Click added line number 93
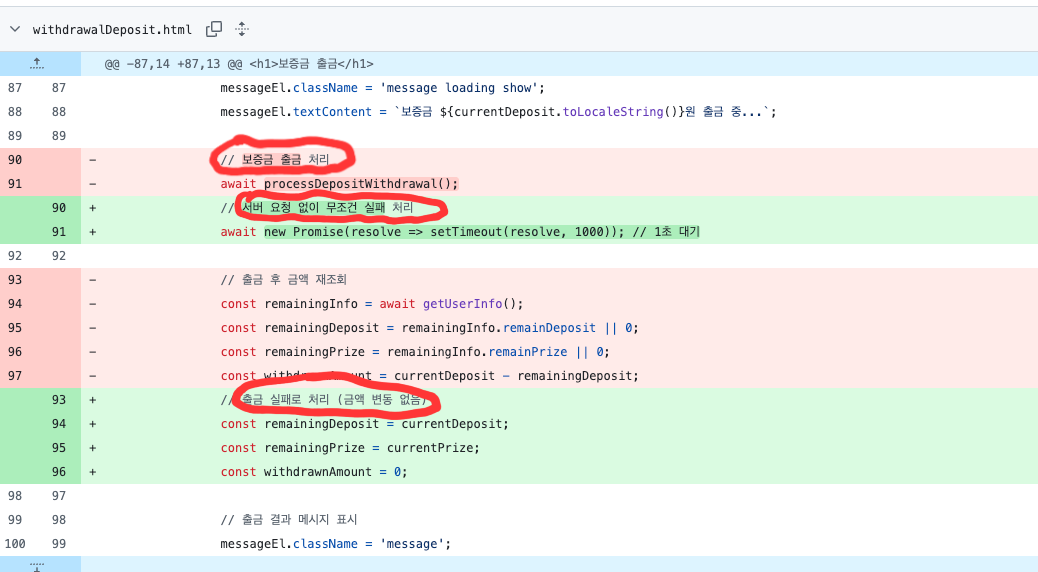This screenshot has height=572, width=1038. [59, 400]
